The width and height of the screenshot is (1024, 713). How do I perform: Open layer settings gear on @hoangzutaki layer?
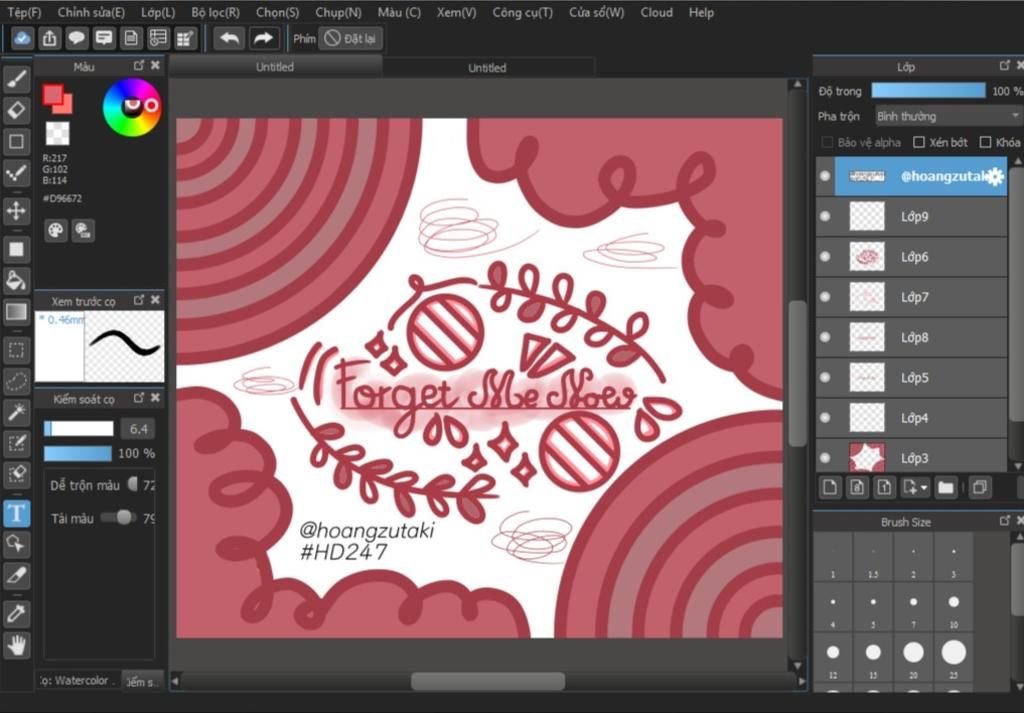pos(995,176)
